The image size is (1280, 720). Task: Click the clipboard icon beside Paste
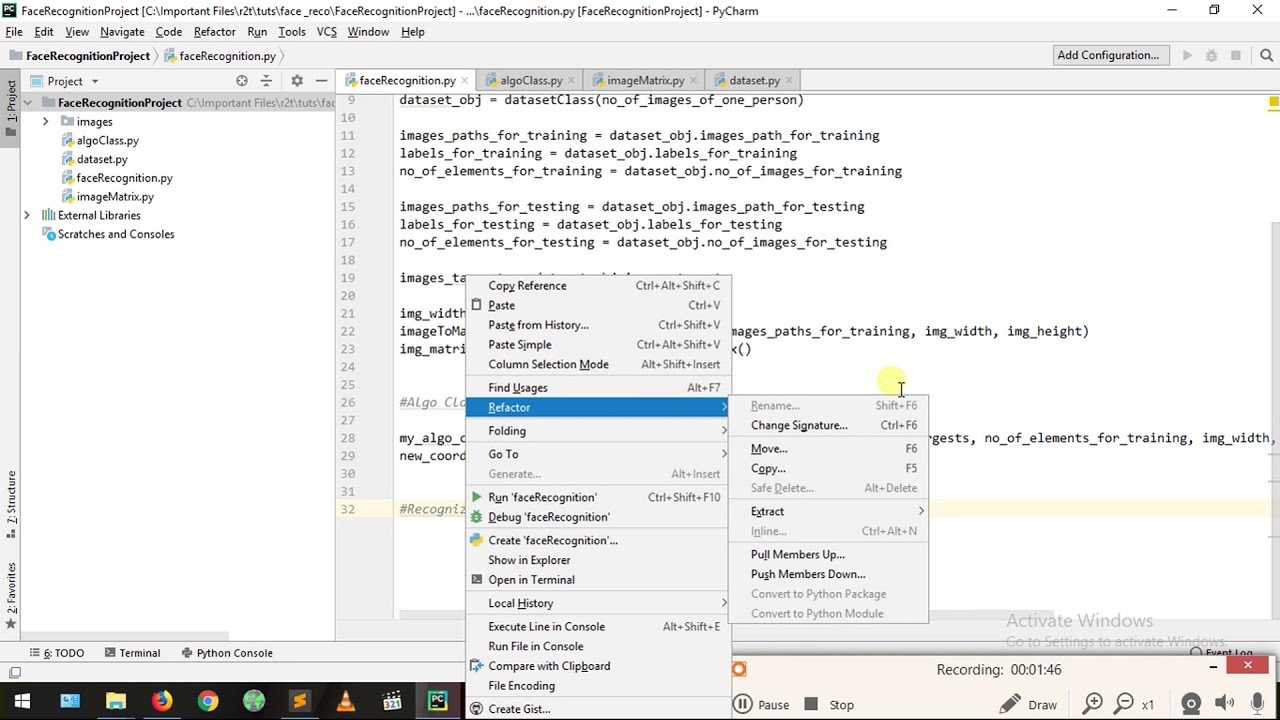point(477,305)
